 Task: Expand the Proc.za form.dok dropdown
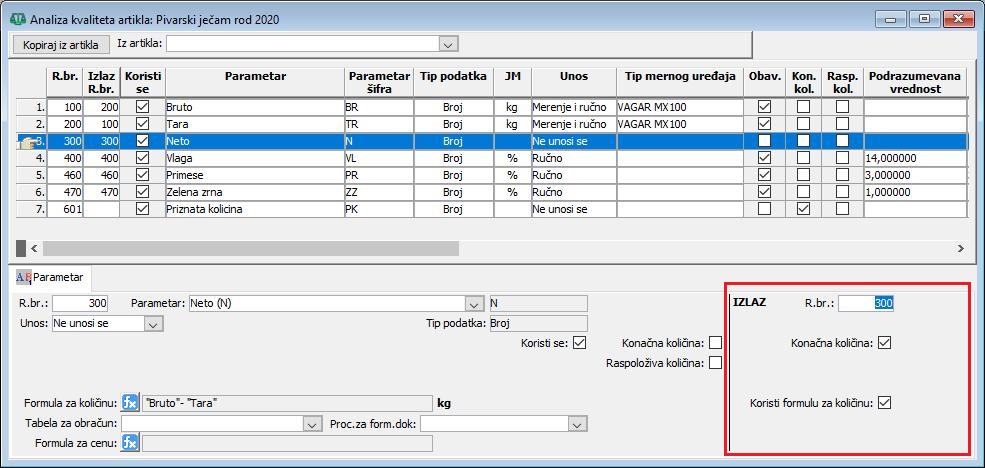coord(576,424)
